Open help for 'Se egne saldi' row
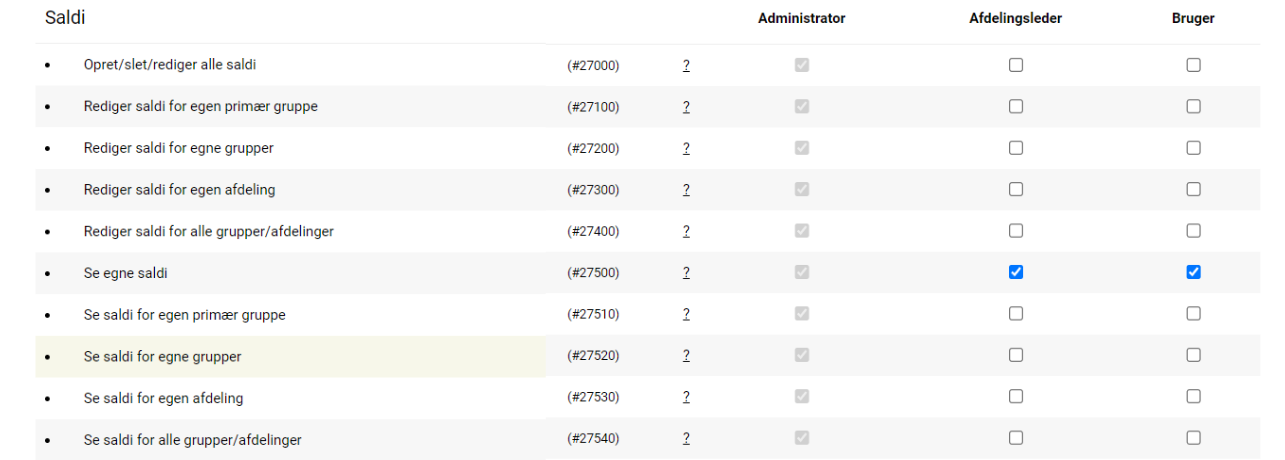The image size is (1285, 460). click(x=687, y=273)
